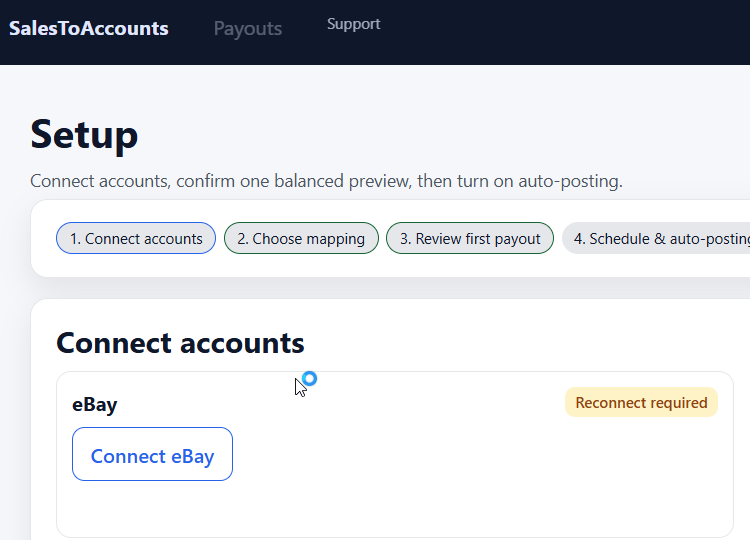The image size is (750, 540).
Task: Click the Reconnect required status badge
Action: click(x=641, y=402)
